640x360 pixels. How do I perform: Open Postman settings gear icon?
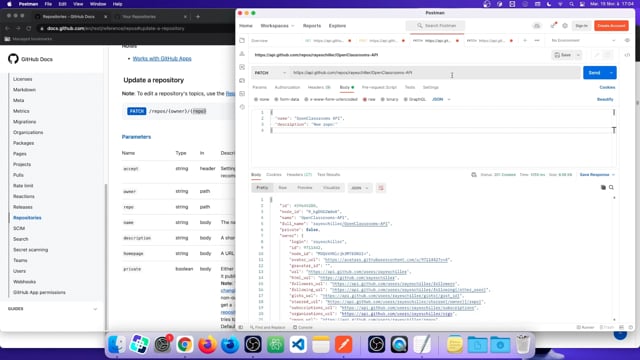tap(565, 26)
